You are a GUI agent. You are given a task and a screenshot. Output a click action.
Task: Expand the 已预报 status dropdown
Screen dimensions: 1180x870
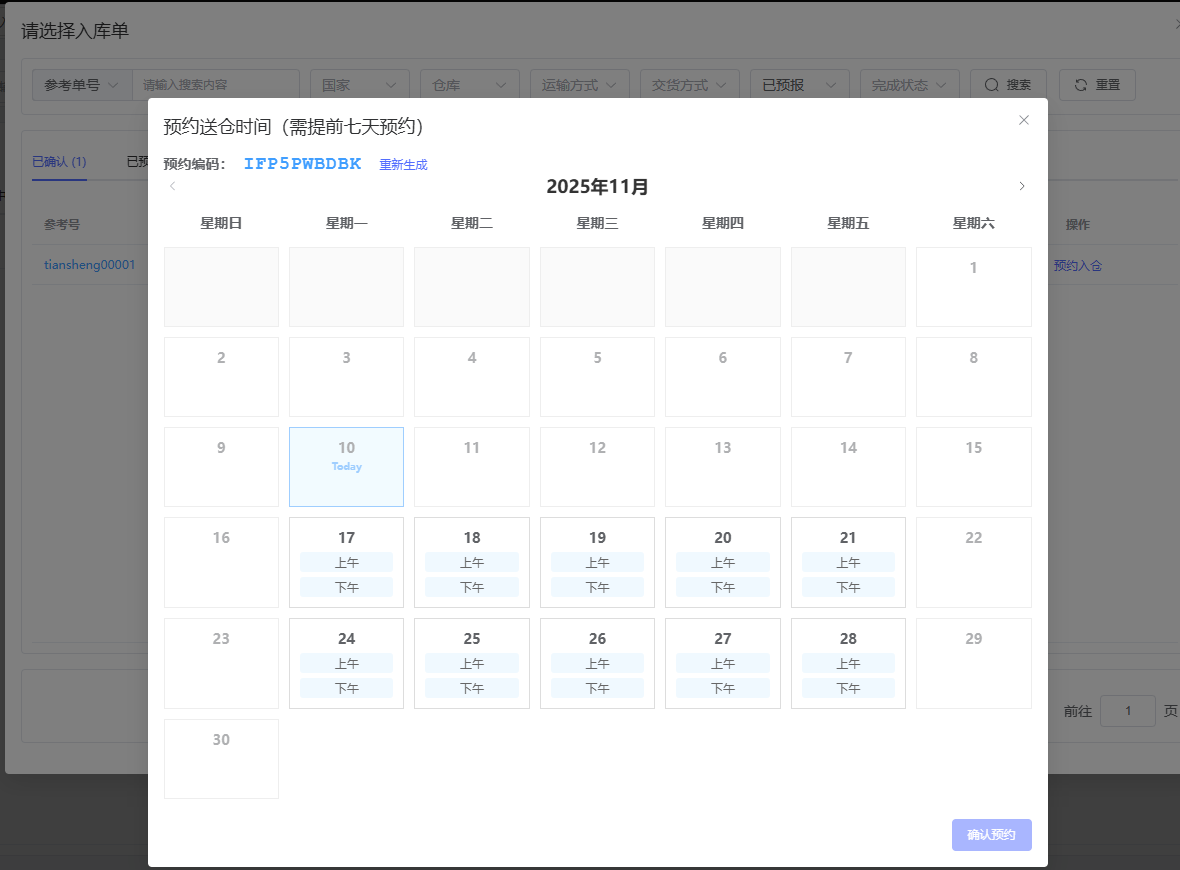[x=799, y=85]
